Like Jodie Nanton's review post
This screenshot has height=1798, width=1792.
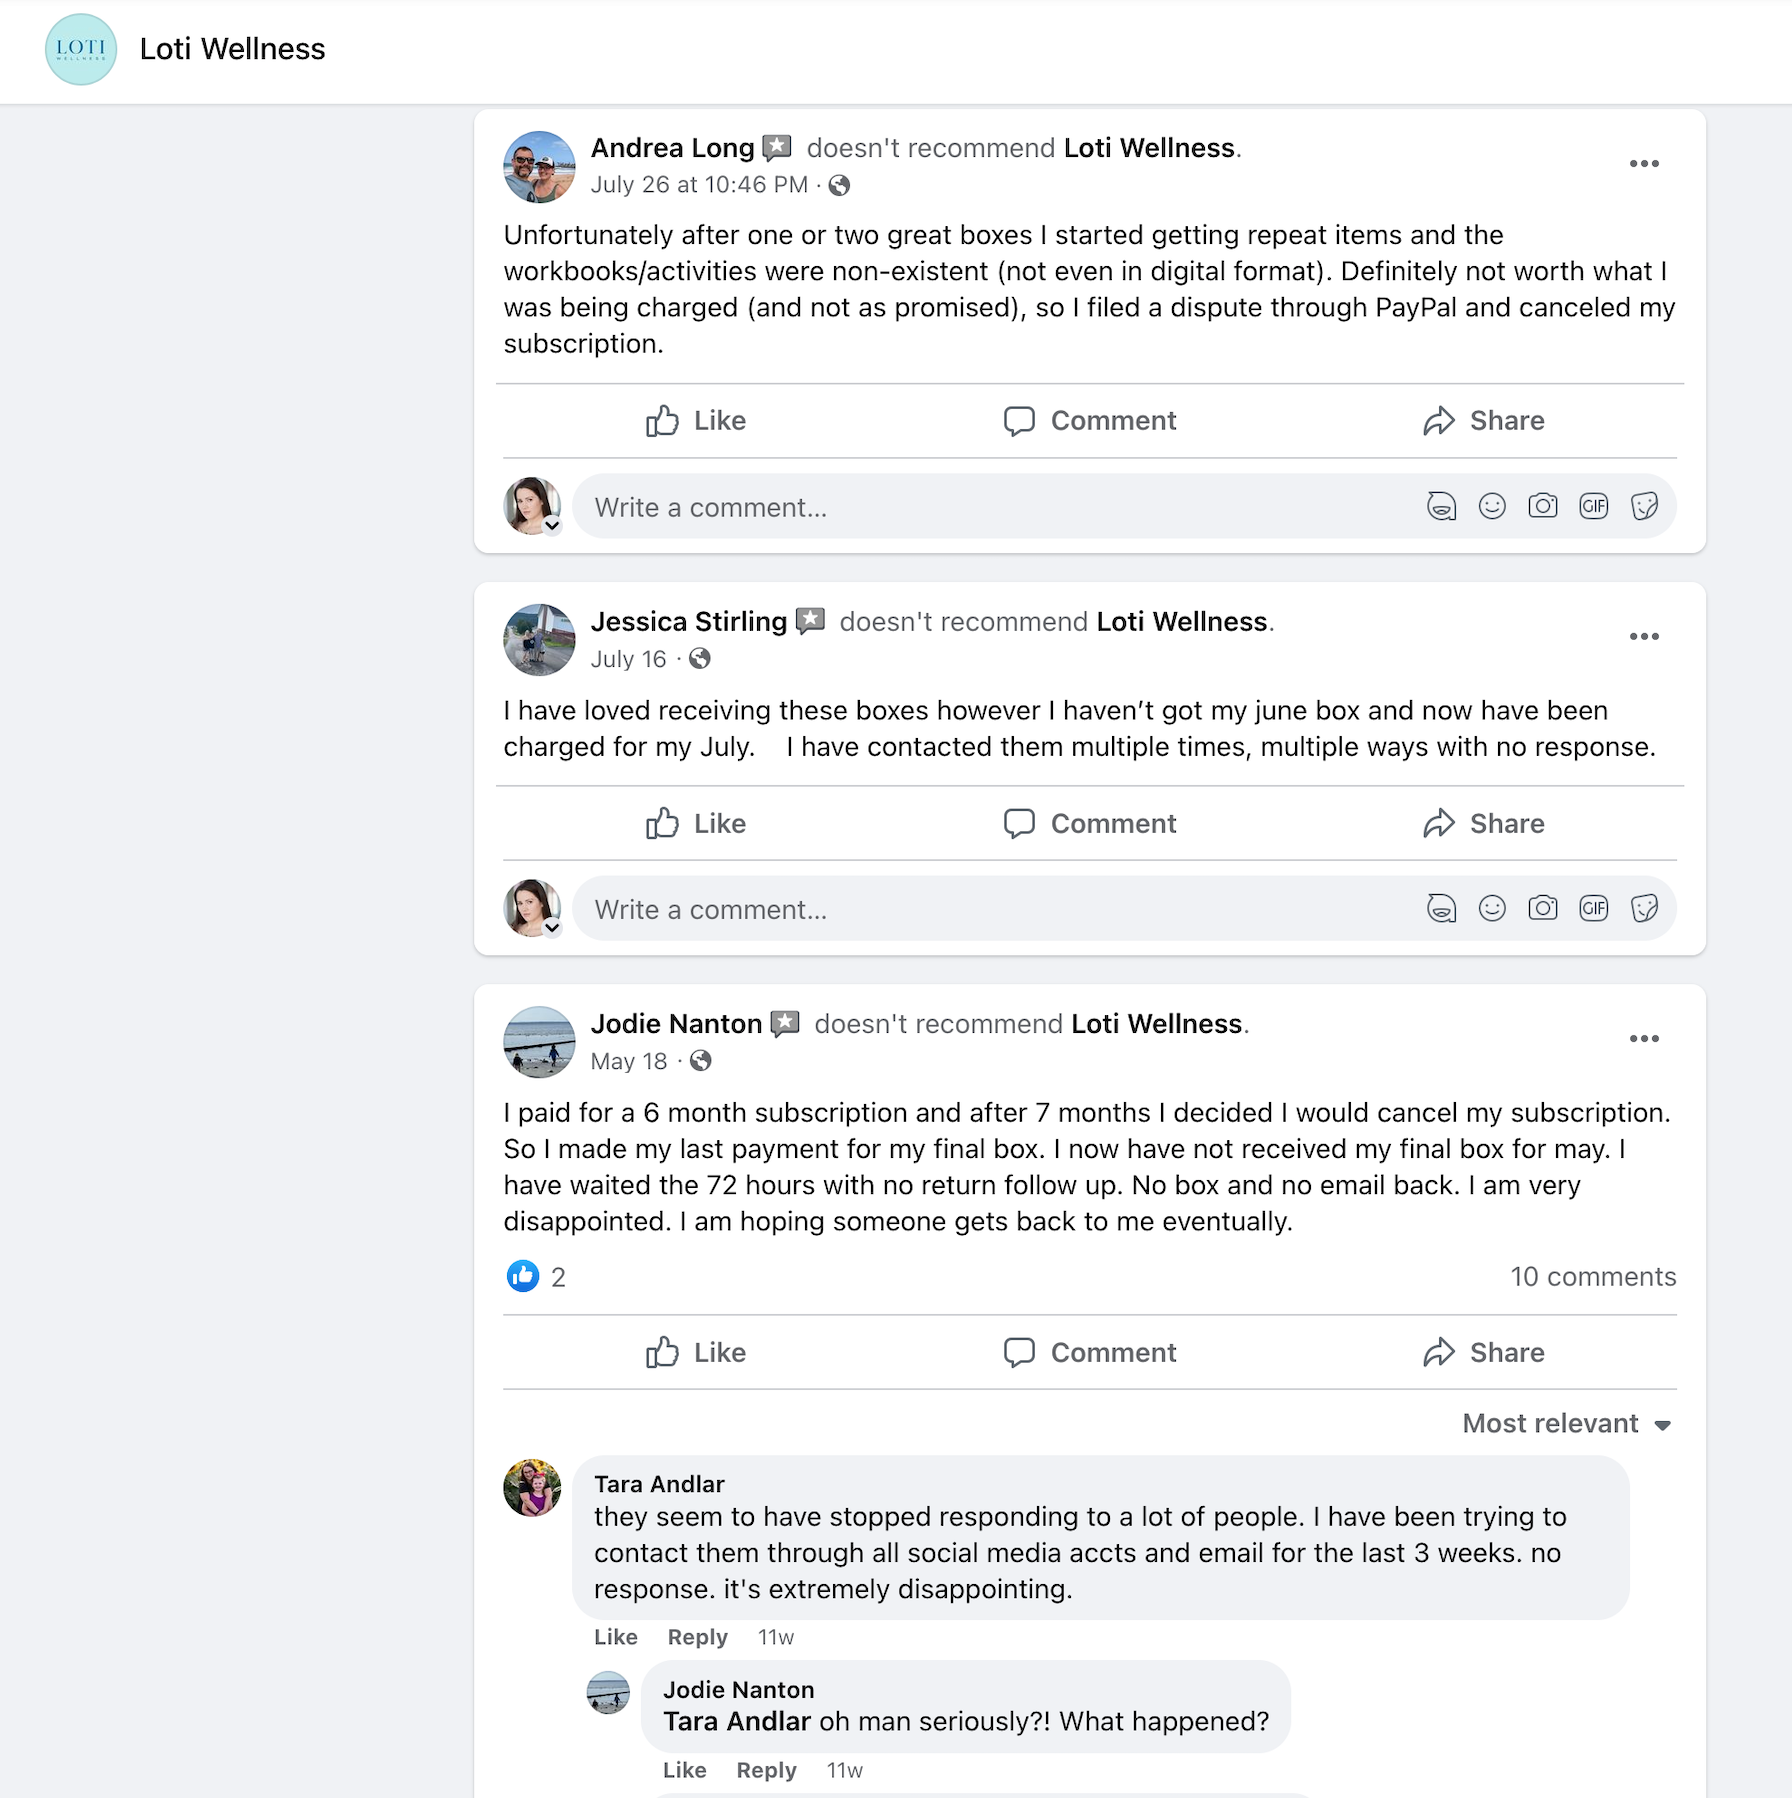coord(696,1353)
